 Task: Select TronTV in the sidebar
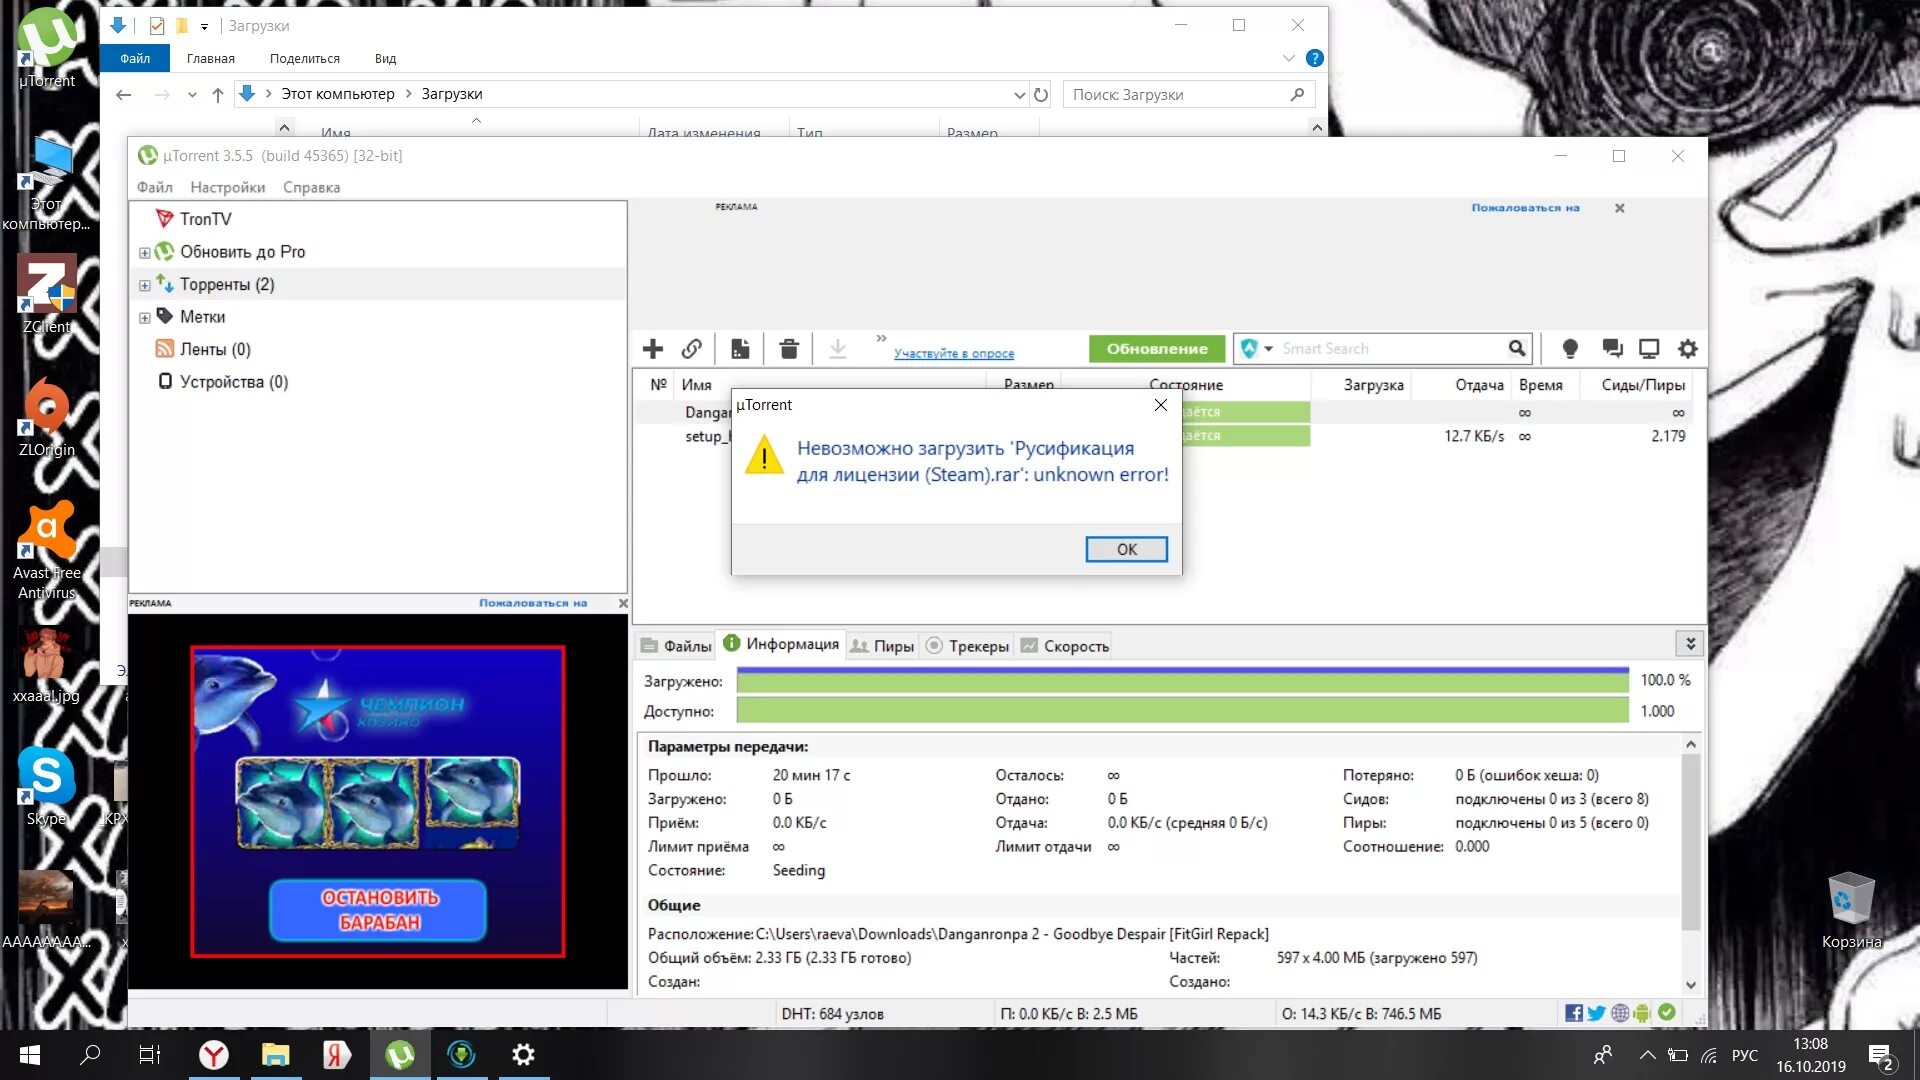pyautogui.click(x=205, y=219)
